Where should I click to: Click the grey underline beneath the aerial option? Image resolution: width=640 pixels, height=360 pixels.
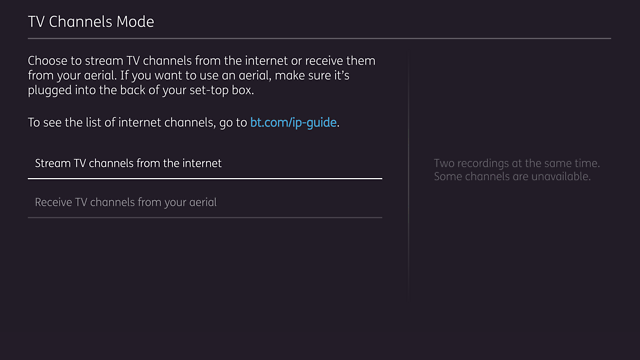(x=205, y=218)
